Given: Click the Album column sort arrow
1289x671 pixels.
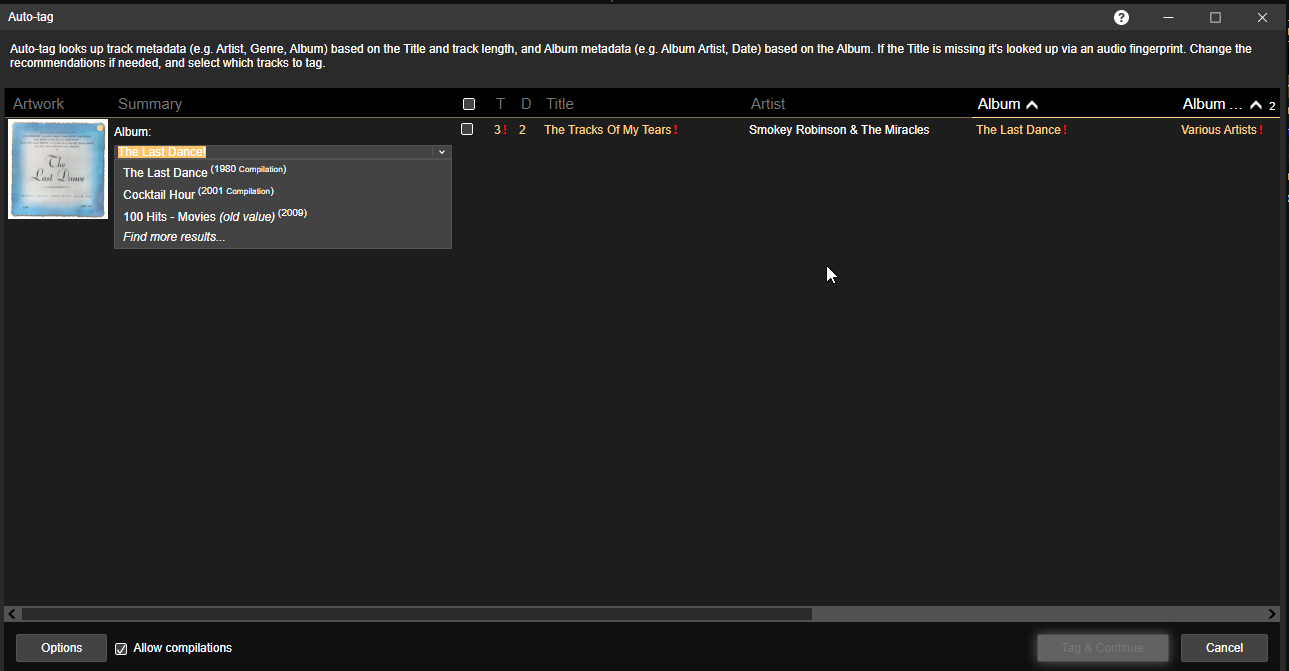Looking at the screenshot, I should point(1032,105).
